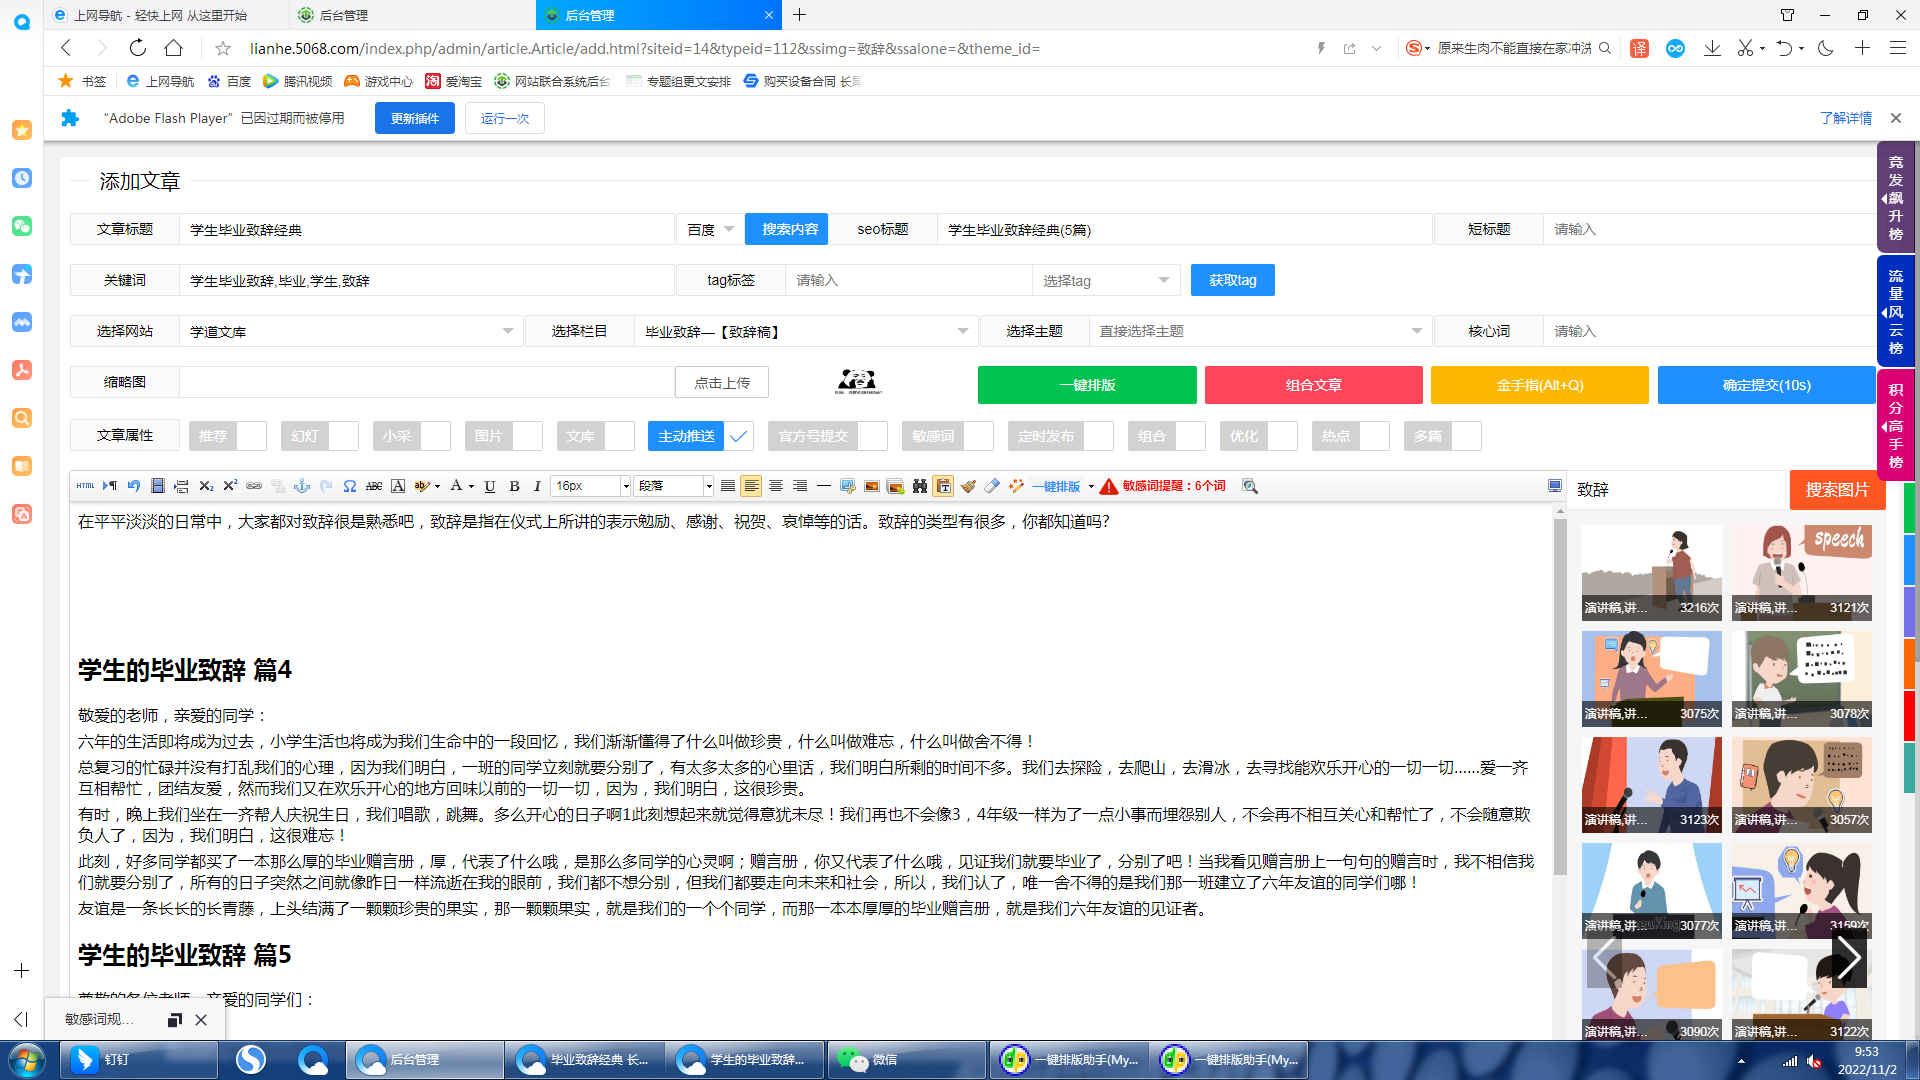Toggle the 敏感词 attribute
Image resolution: width=1920 pixels, height=1080 pixels.
(x=948, y=436)
